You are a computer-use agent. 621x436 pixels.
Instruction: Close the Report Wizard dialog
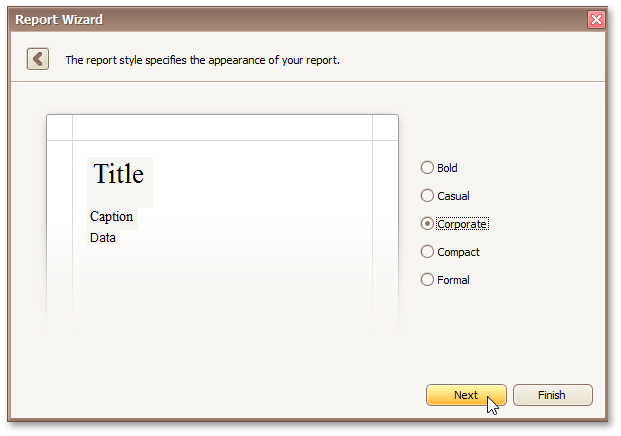coord(596,19)
